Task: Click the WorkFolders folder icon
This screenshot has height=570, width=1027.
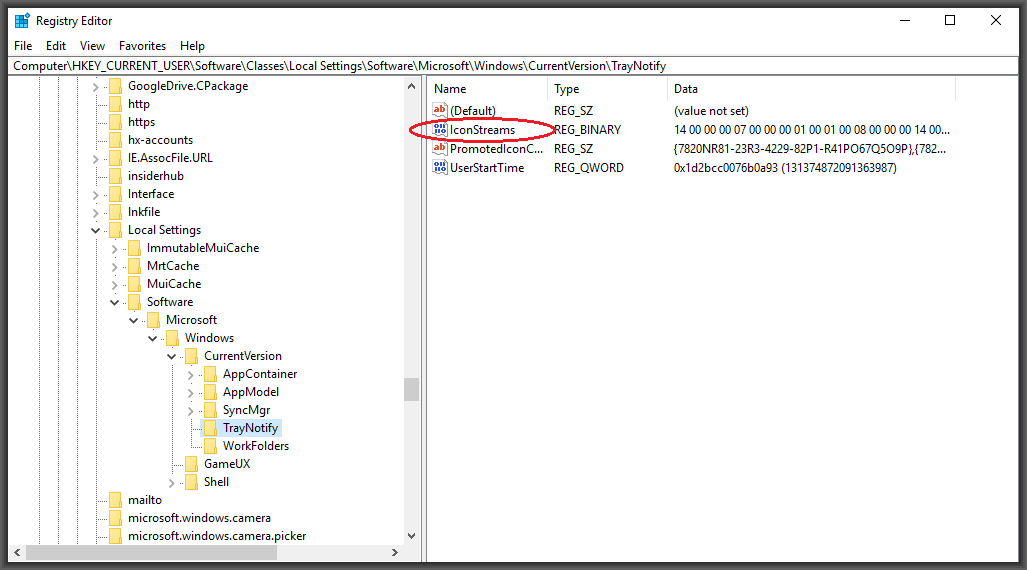Action: 210,446
